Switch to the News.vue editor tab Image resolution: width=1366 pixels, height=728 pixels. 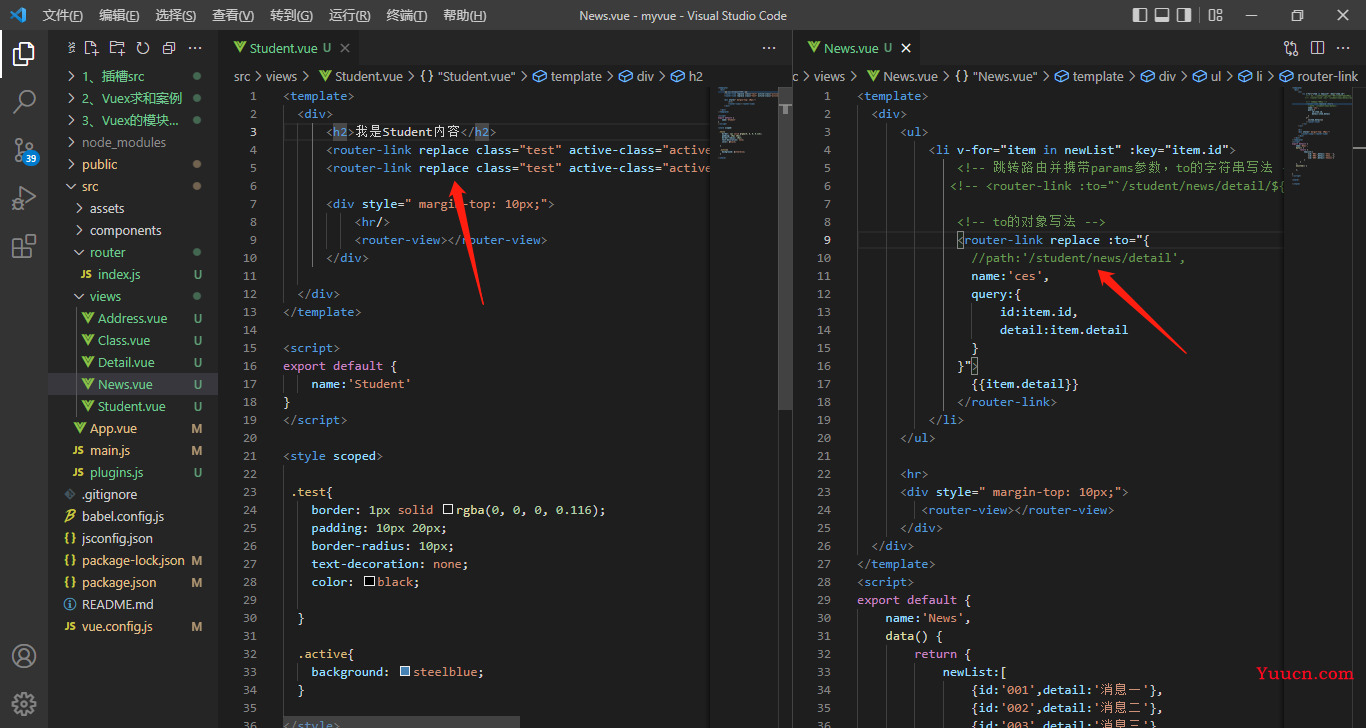857,48
